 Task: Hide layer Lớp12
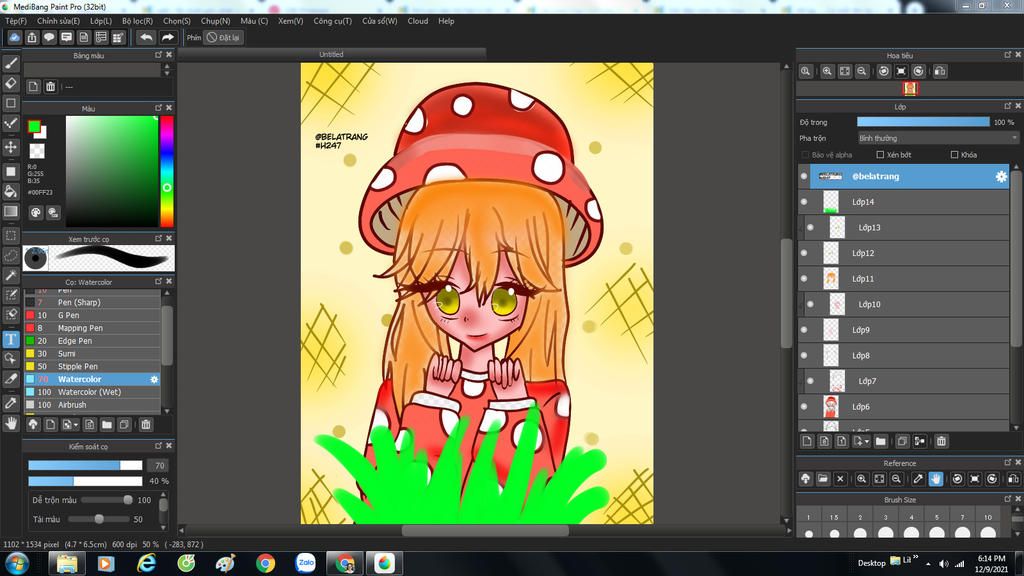(x=804, y=253)
